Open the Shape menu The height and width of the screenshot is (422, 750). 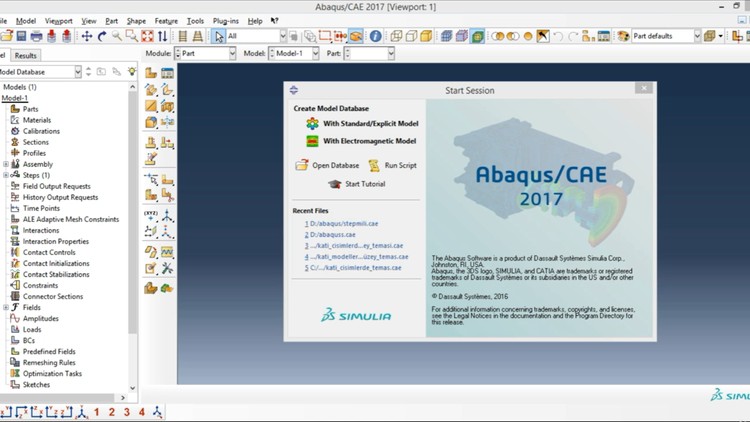point(136,21)
